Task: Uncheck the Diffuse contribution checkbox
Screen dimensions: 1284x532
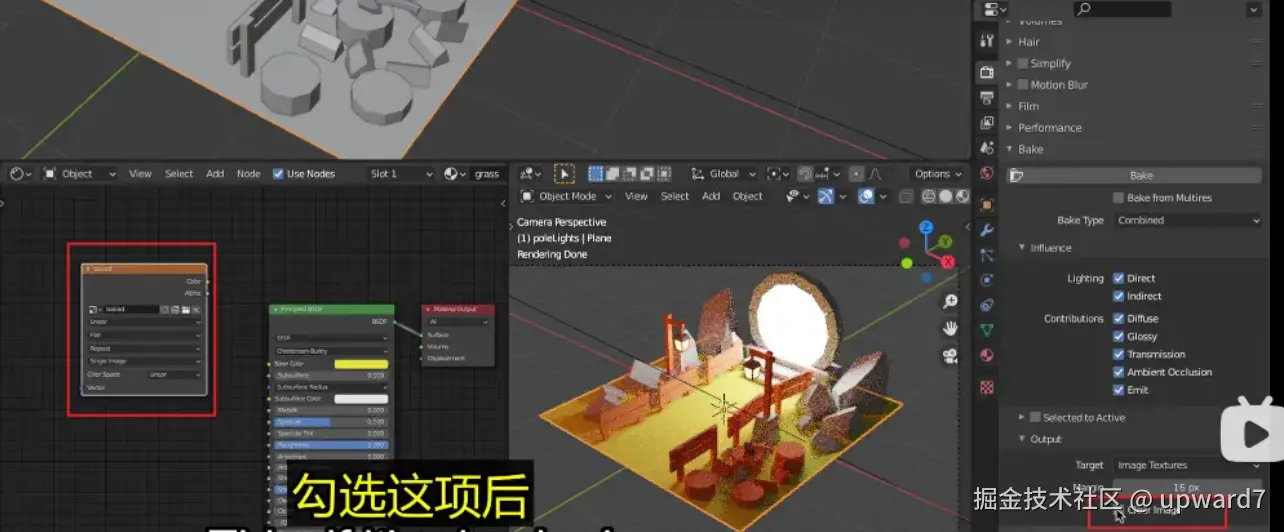Action: [1119, 318]
